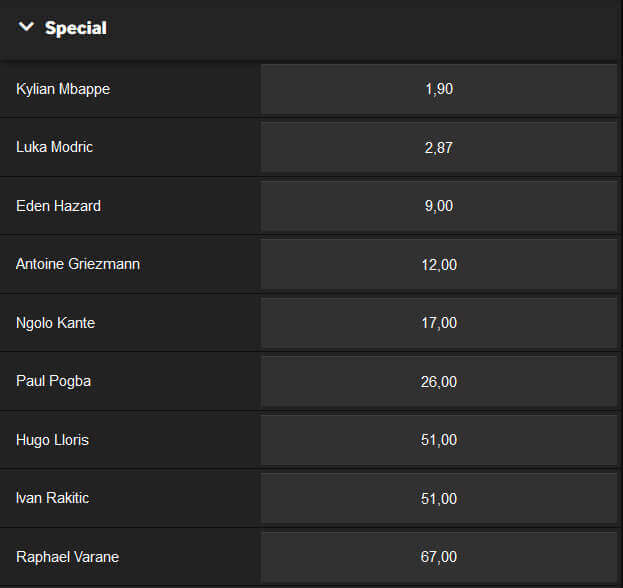The image size is (623, 588).
Task: Click the Ngolo Kante name label
Action: (56, 323)
